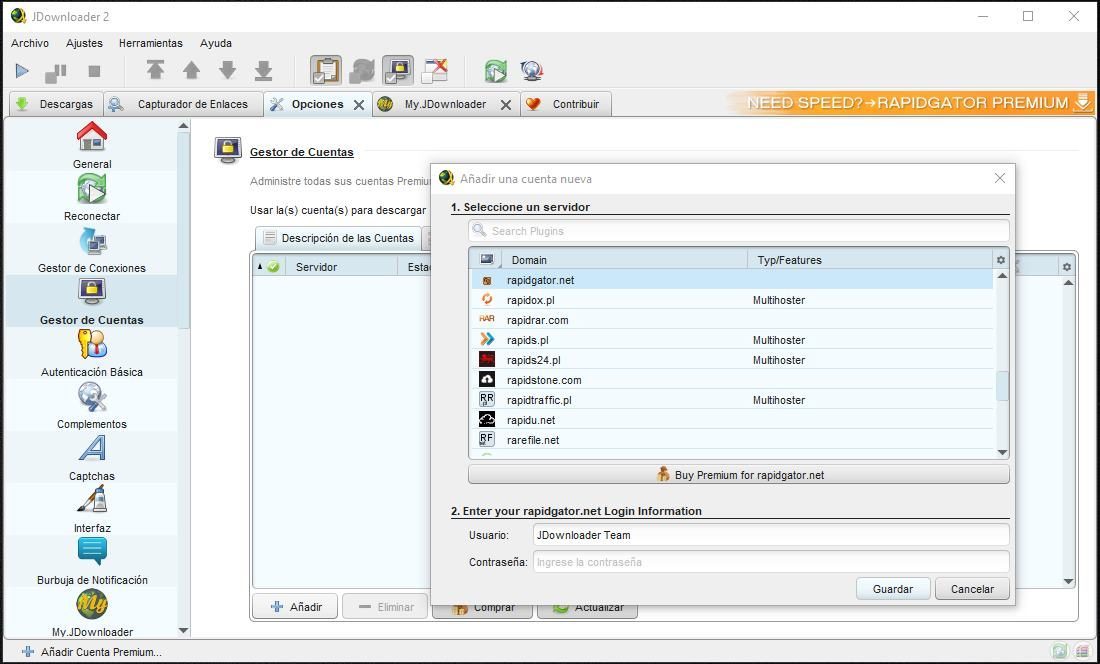Open server table settings gear
1100x664 pixels.
pos(1001,260)
